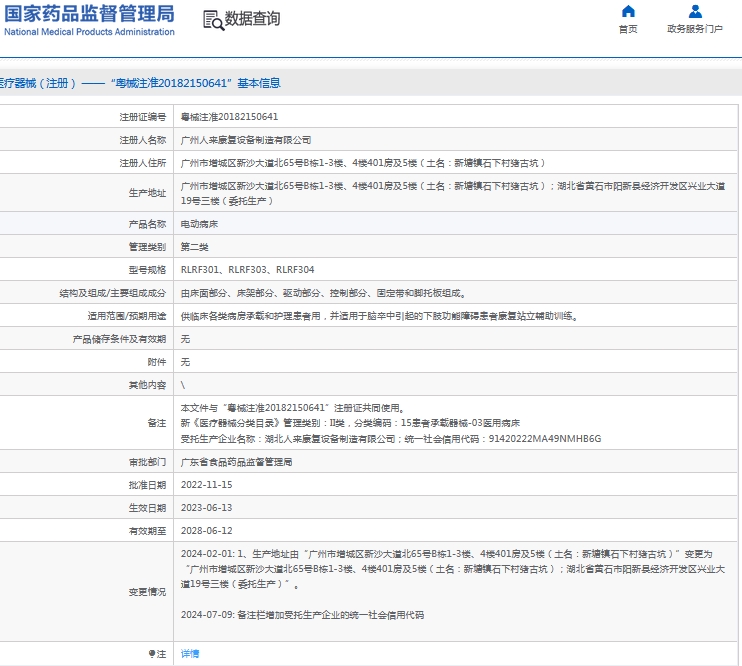Click the 型号规格 row label

pyautogui.click(x=147, y=270)
